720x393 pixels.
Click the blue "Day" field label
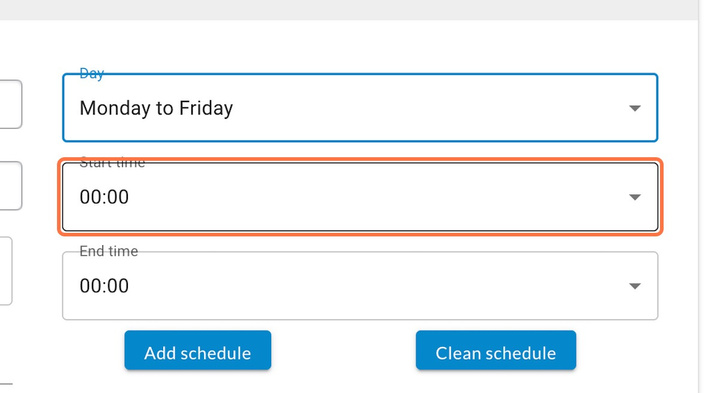pyautogui.click(x=92, y=73)
